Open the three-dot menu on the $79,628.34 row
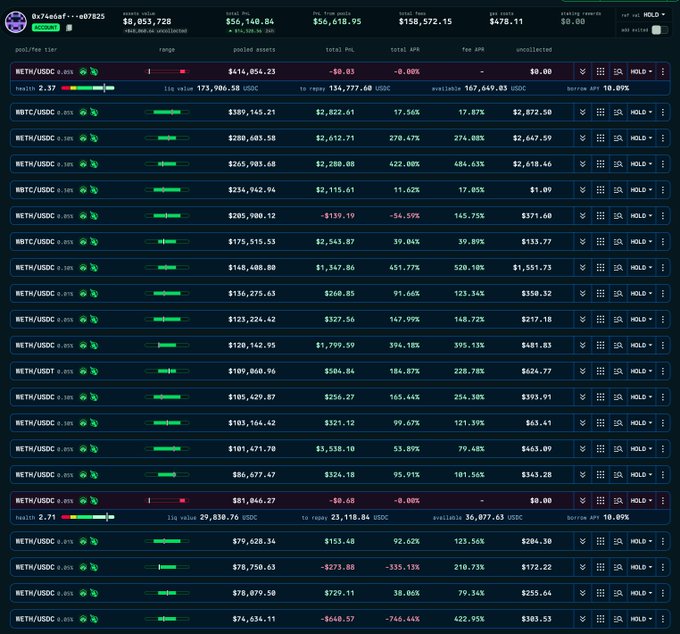This screenshot has width=680, height=634. [663, 541]
